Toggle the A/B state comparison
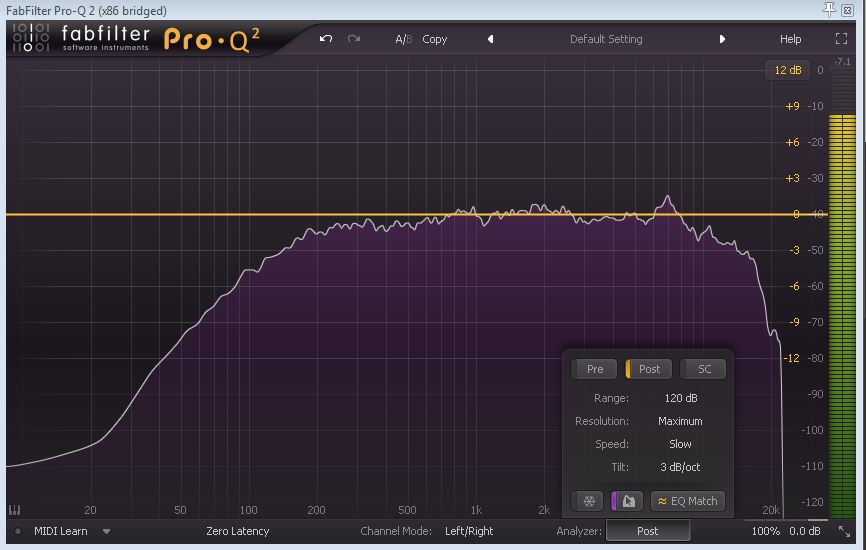The width and height of the screenshot is (866, 550). pos(404,39)
